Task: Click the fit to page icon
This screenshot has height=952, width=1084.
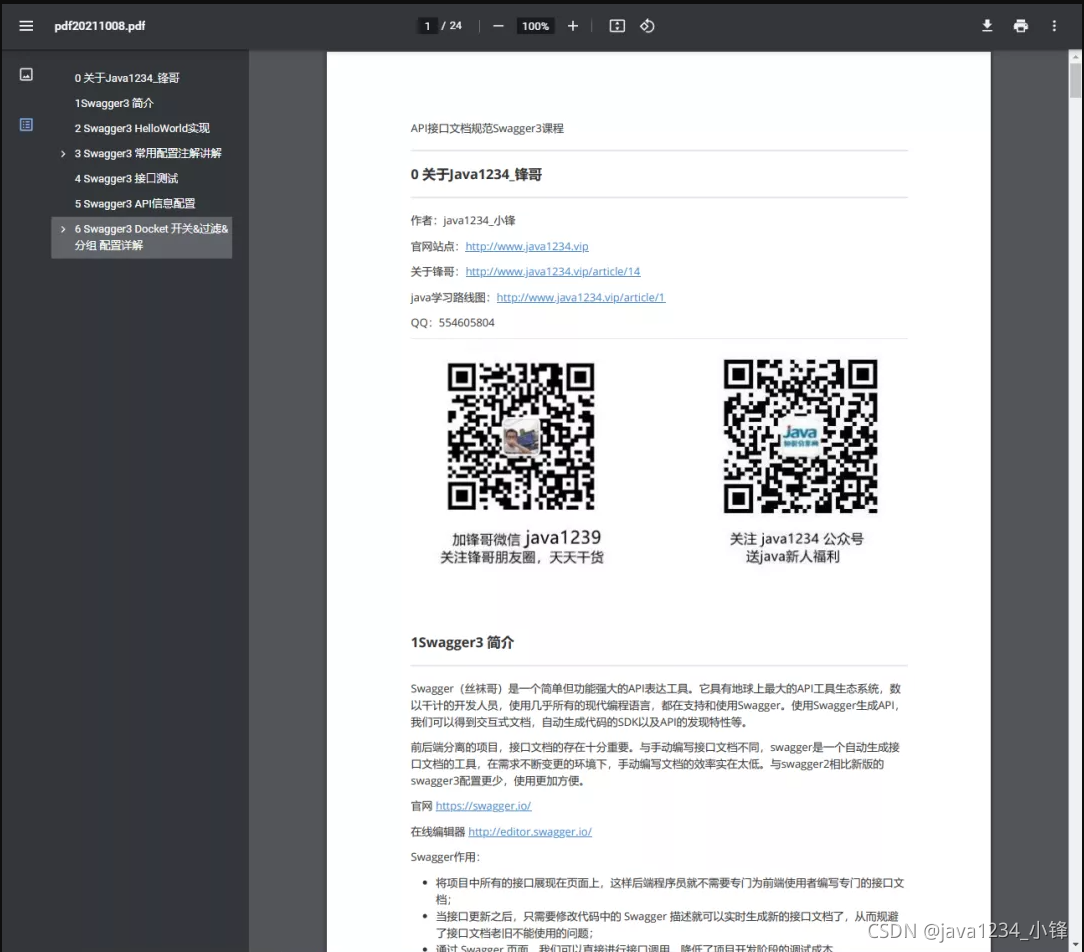Action: pos(617,26)
